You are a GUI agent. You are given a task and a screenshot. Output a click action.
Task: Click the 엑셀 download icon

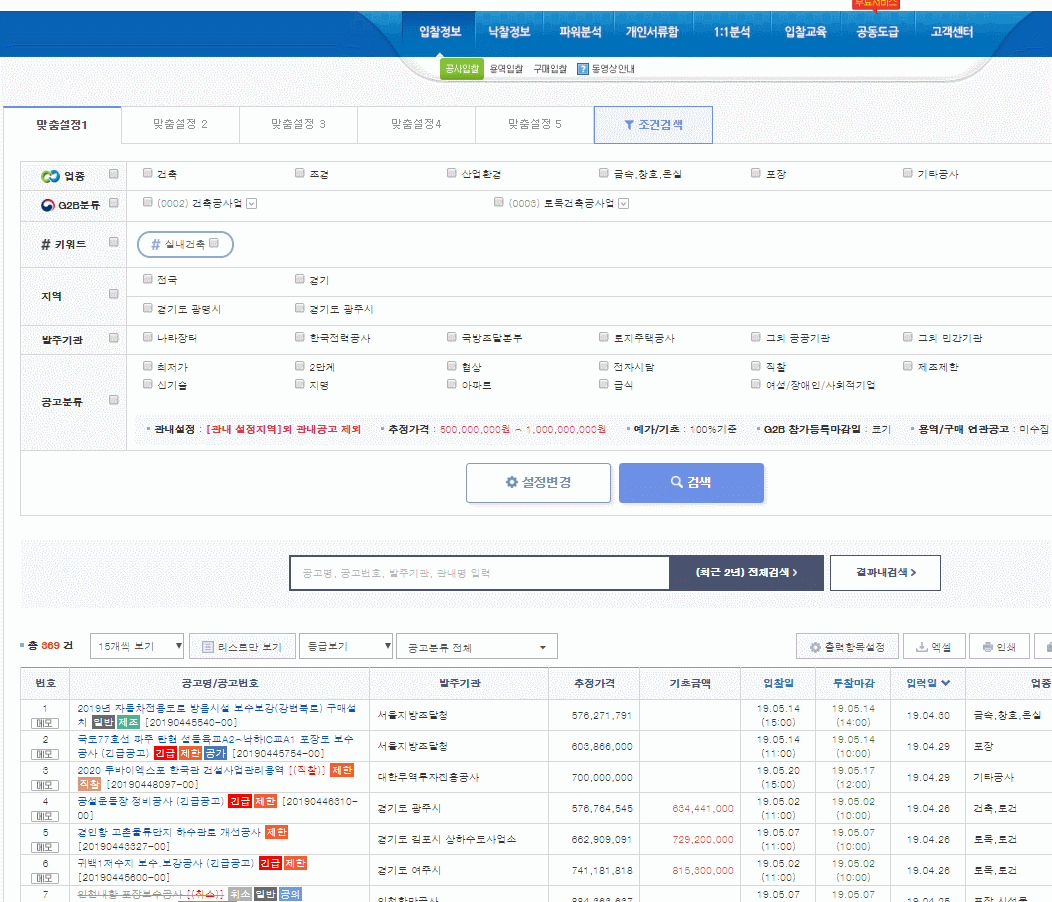(923, 646)
